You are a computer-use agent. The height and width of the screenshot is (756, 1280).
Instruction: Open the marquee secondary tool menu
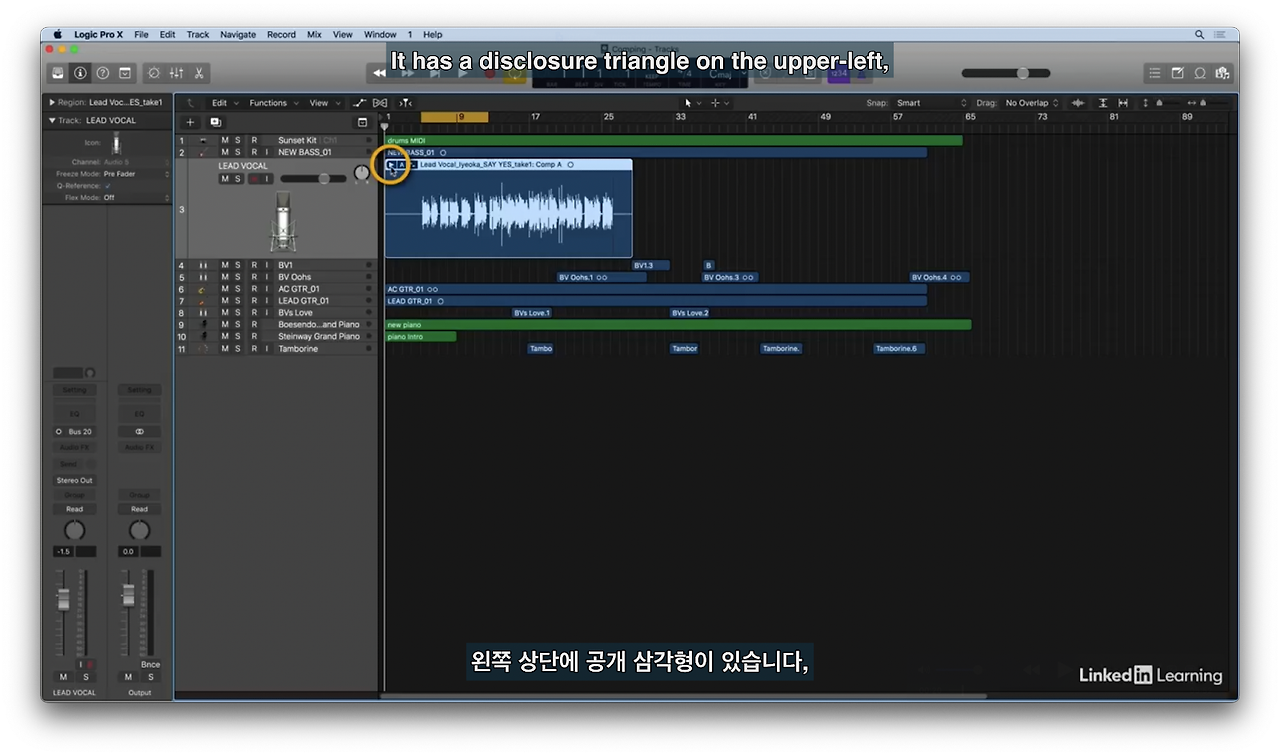[719, 103]
